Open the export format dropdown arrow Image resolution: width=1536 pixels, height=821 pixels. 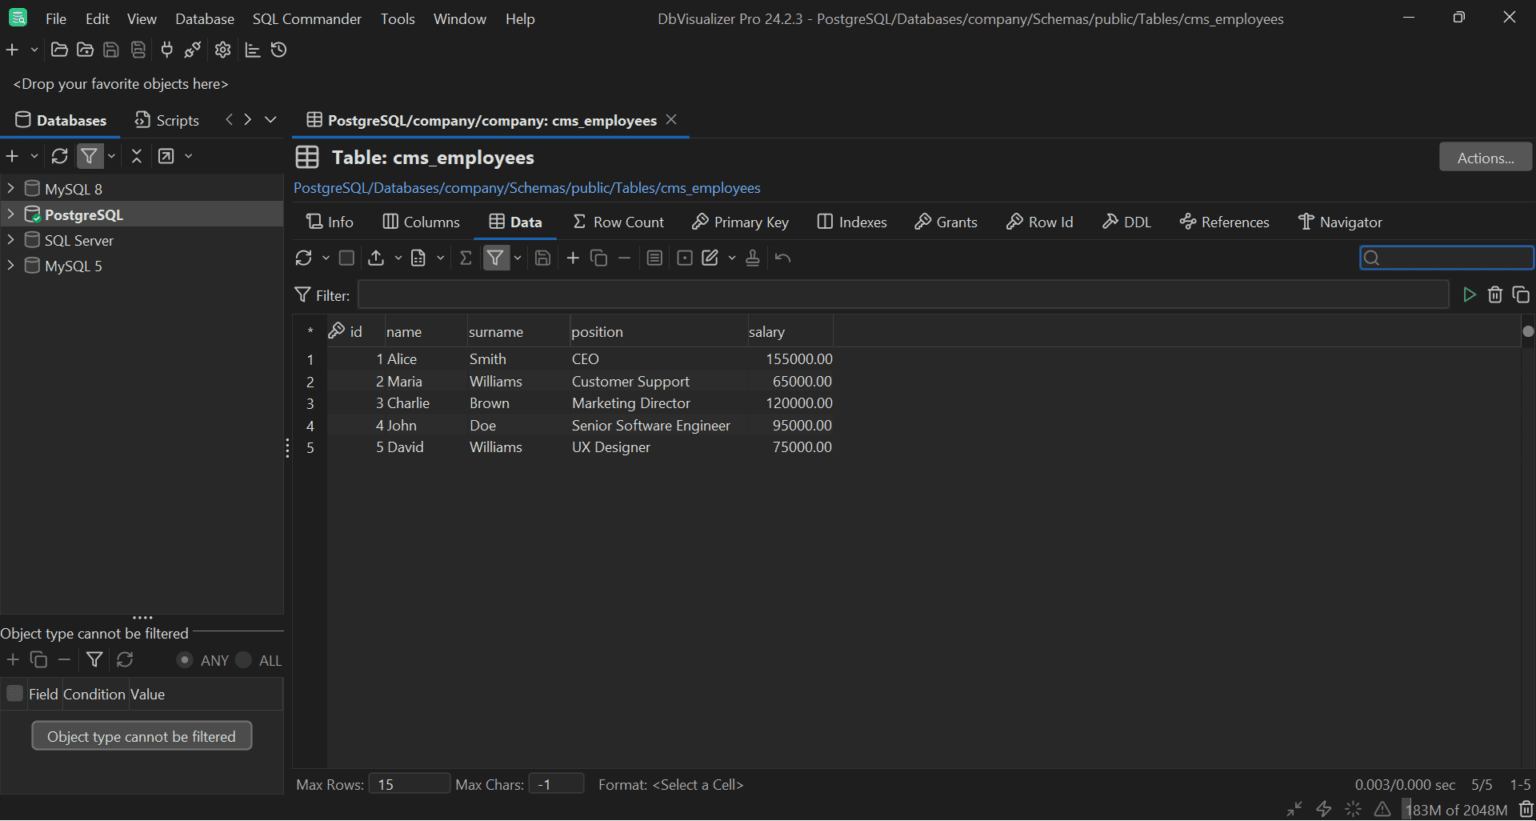click(x=398, y=257)
